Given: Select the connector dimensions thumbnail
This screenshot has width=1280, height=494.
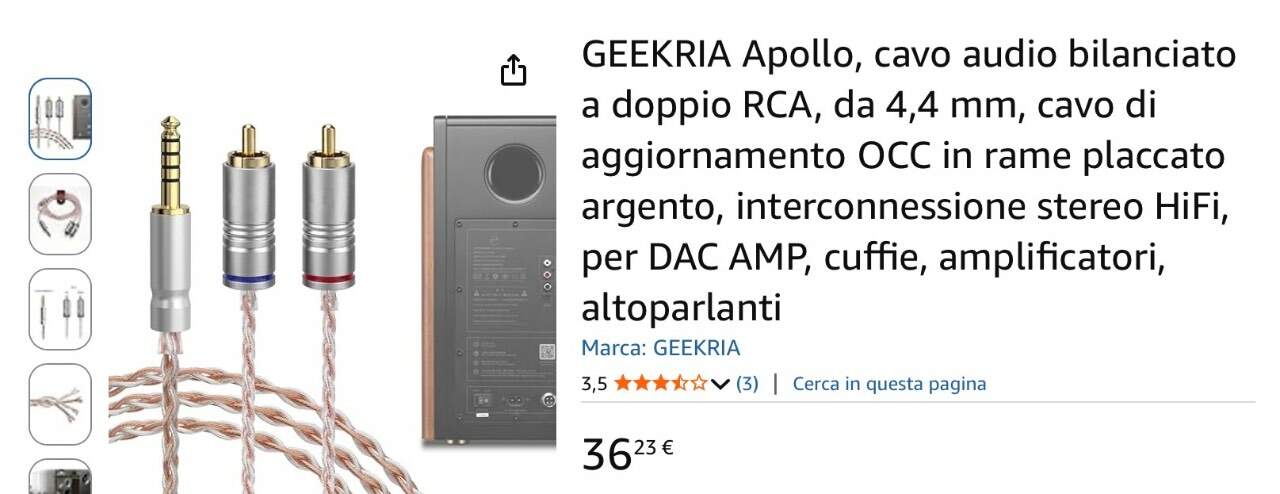Looking at the screenshot, I should click(x=60, y=309).
